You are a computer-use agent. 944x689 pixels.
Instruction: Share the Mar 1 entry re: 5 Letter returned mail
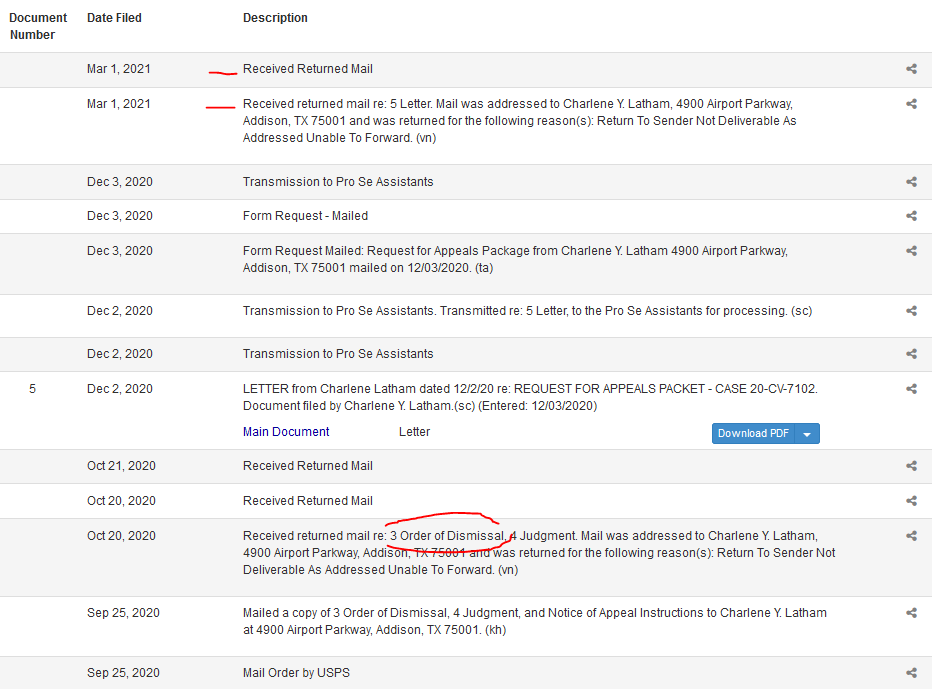tap(911, 104)
